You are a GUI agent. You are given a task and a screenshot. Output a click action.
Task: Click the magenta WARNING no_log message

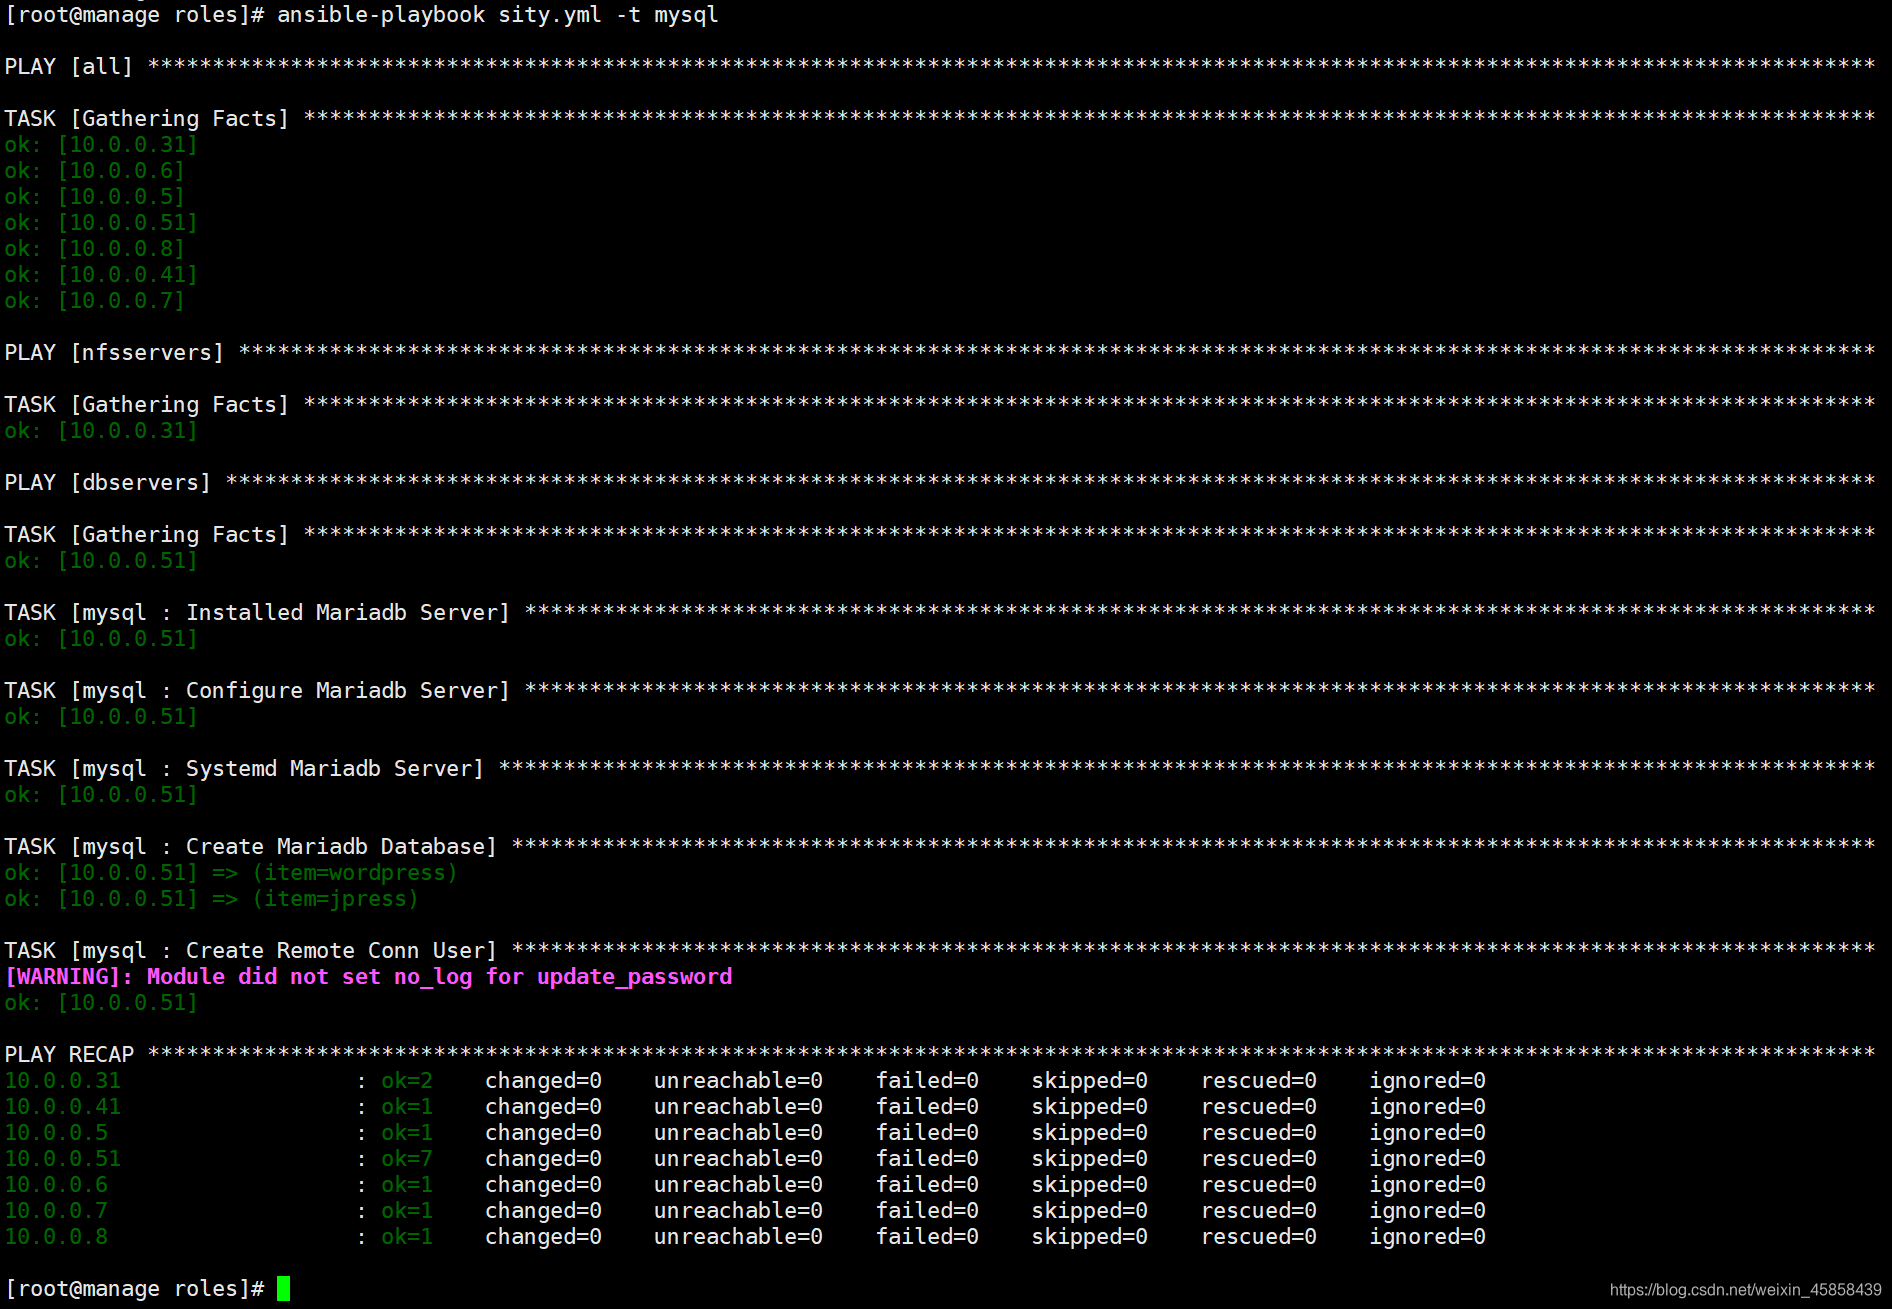(x=369, y=976)
